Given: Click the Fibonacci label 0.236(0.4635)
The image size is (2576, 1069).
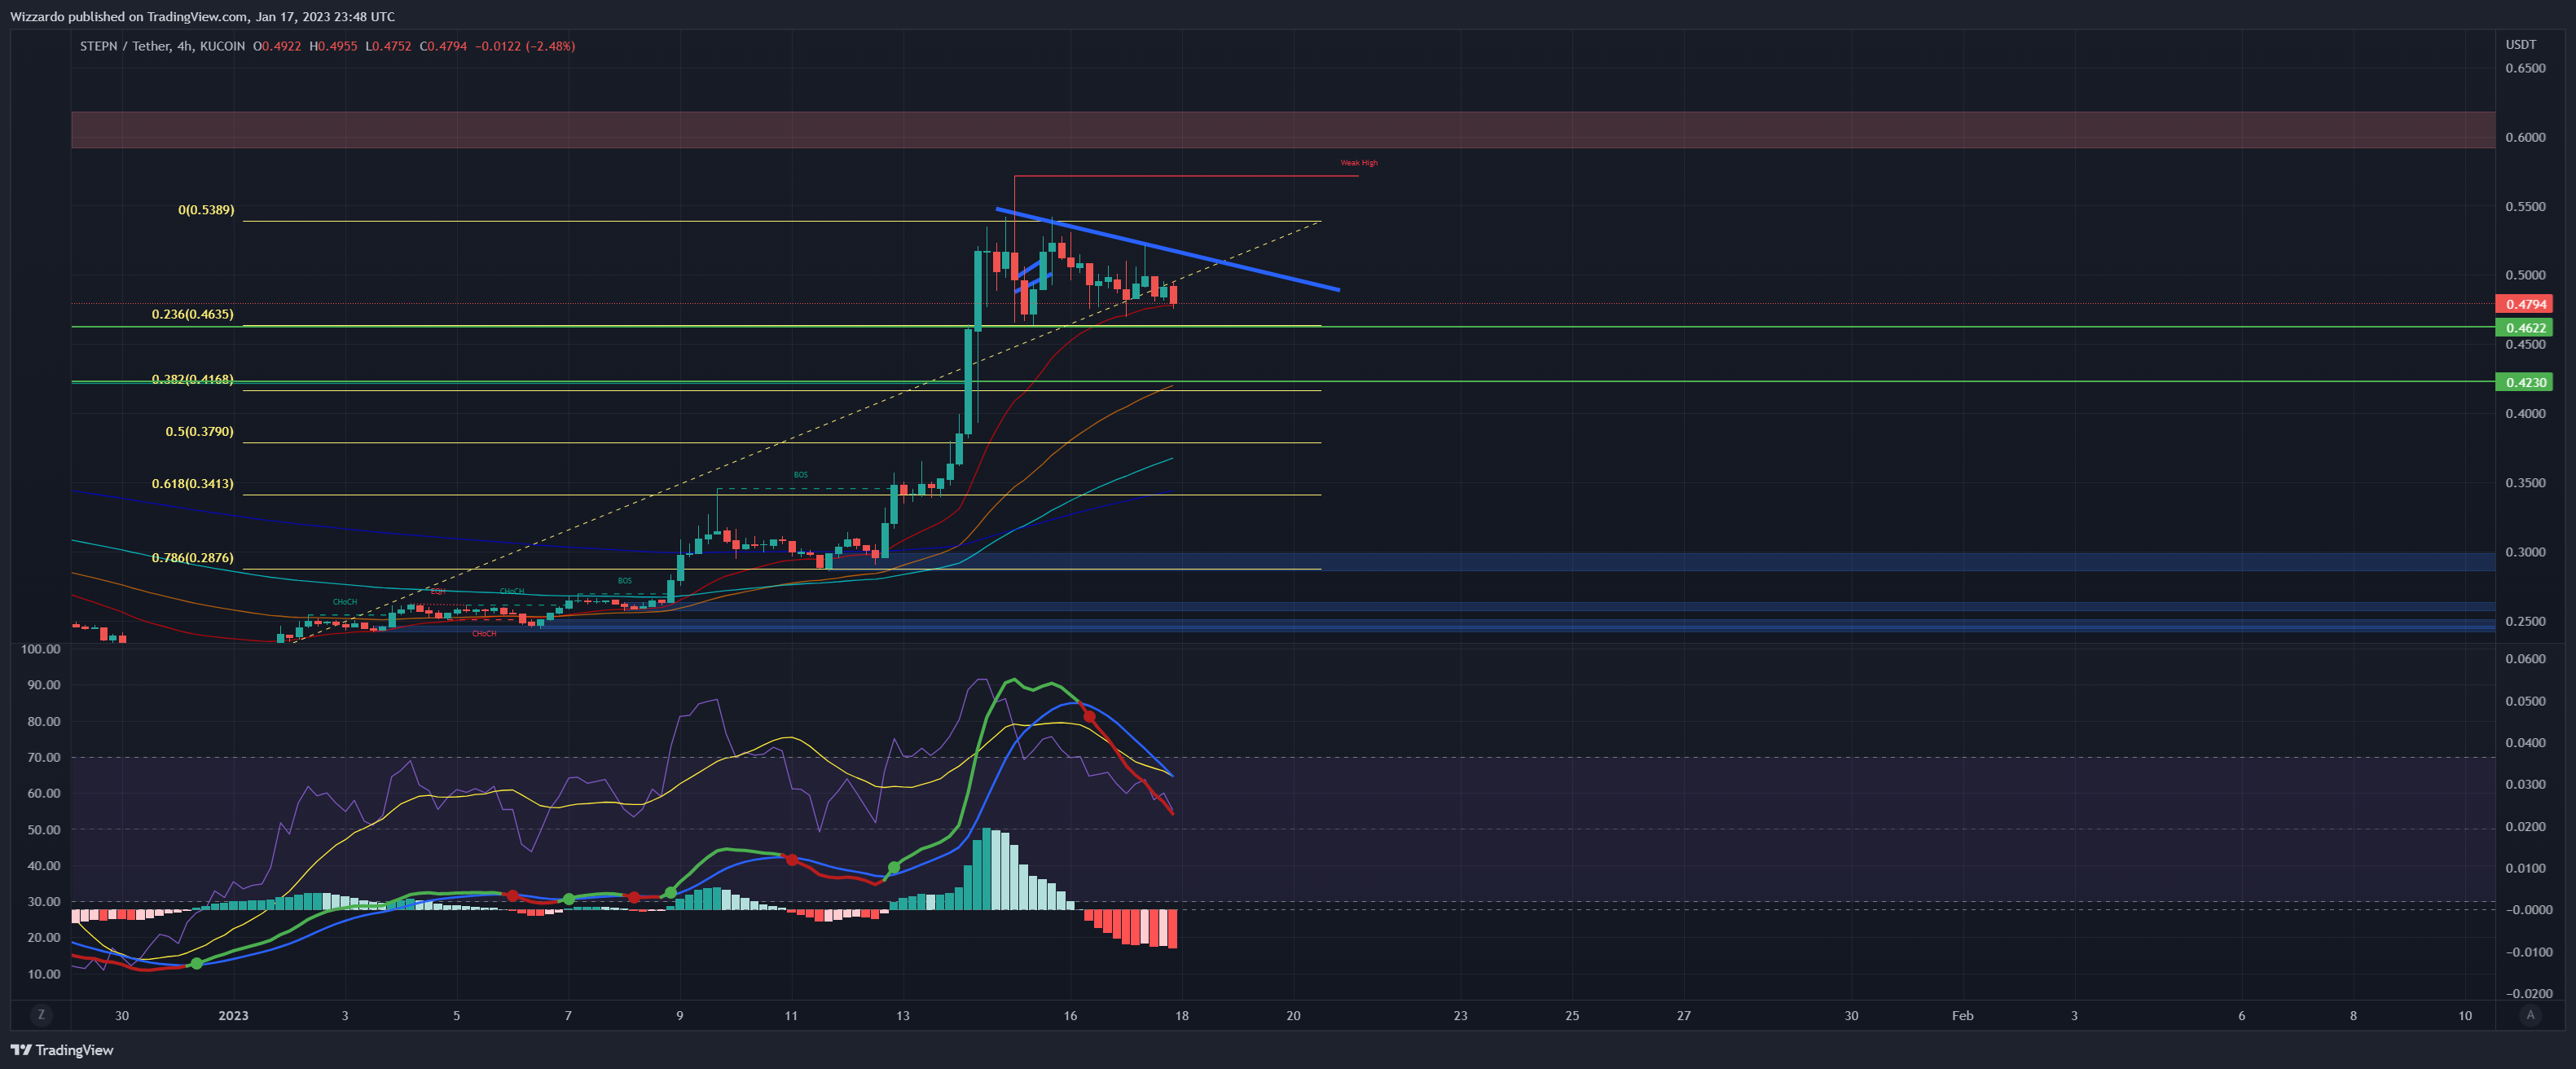Looking at the screenshot, I should point(193,314).
